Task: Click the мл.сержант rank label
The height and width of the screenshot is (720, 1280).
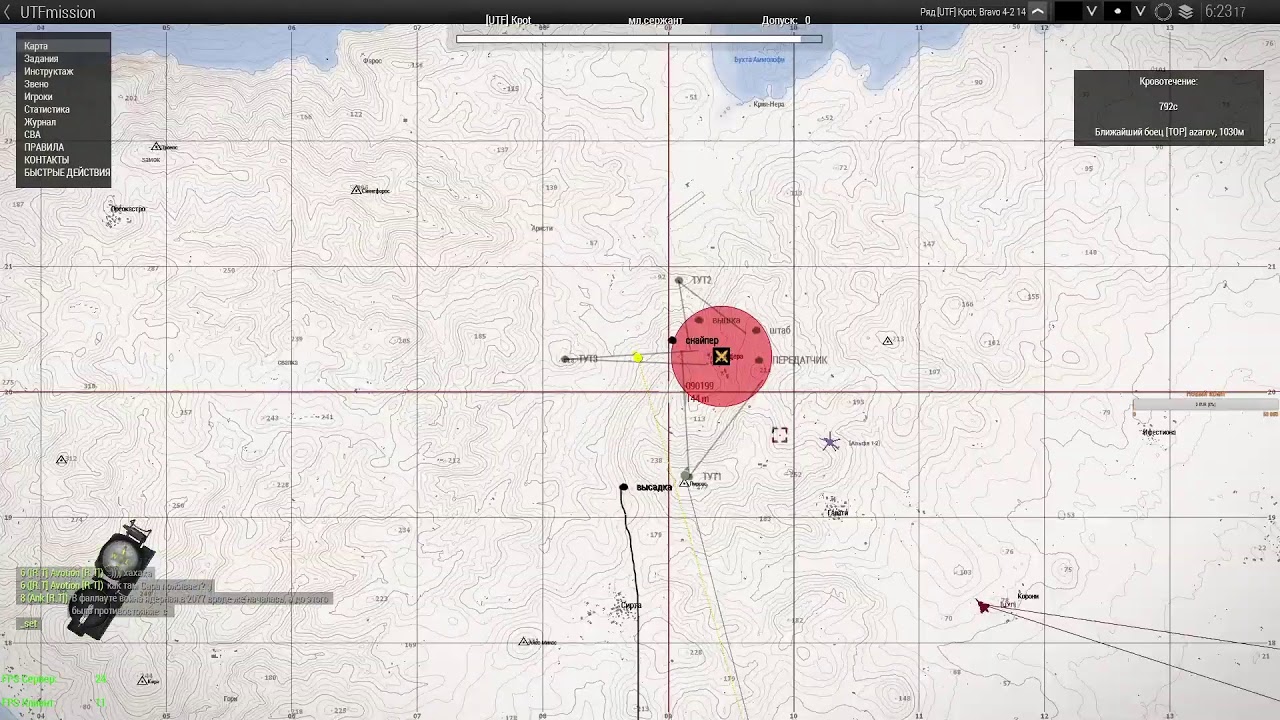Action: (655, 20)
